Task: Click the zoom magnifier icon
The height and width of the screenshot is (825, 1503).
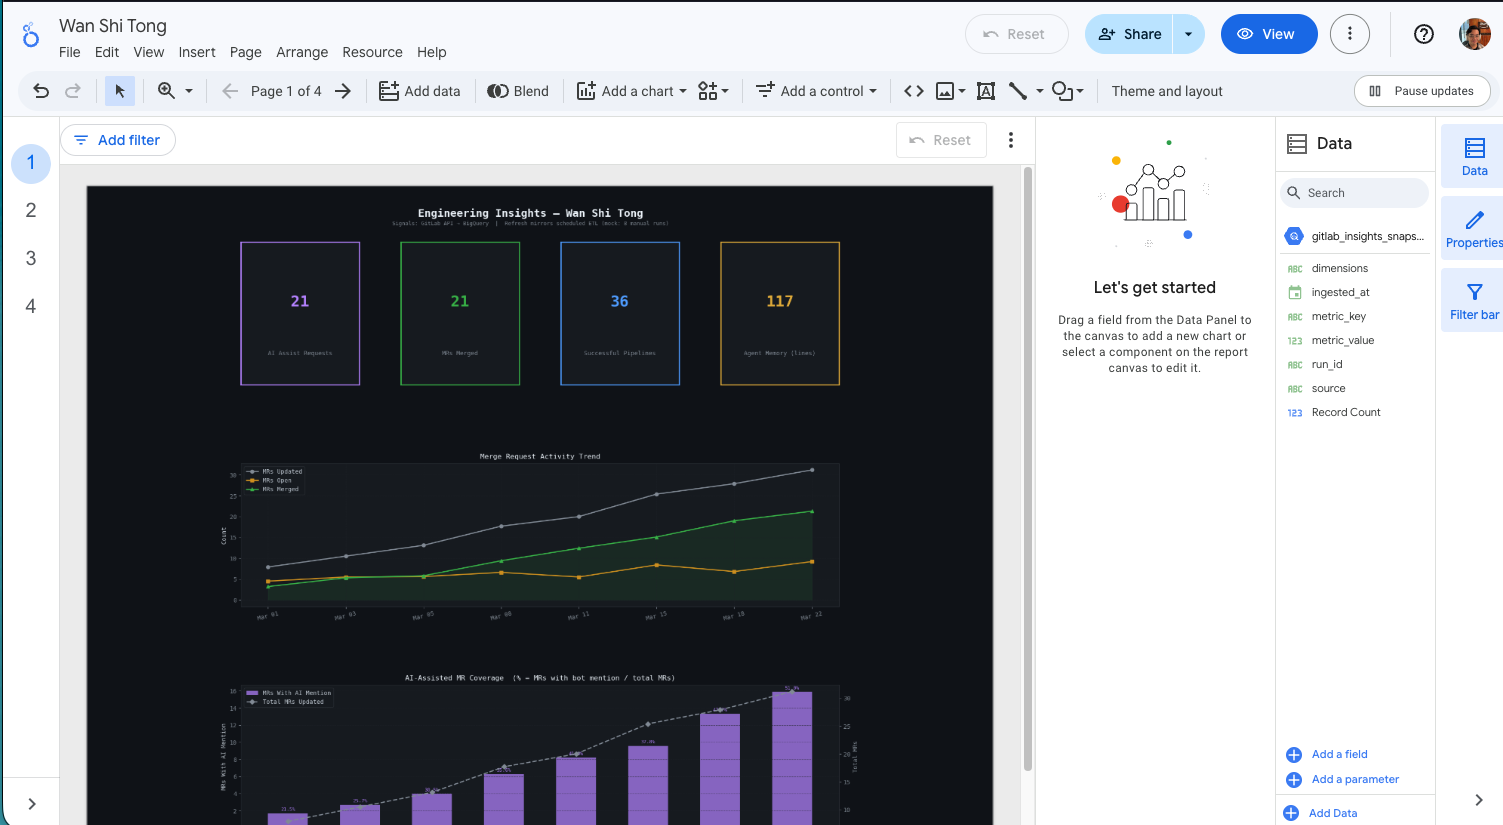Action: click(166, 91)
